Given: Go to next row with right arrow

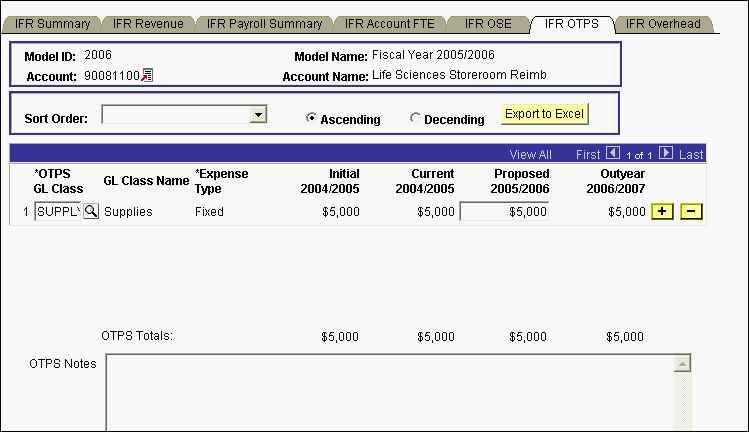Looking at the screenshot, I should (x=666, y=154).
